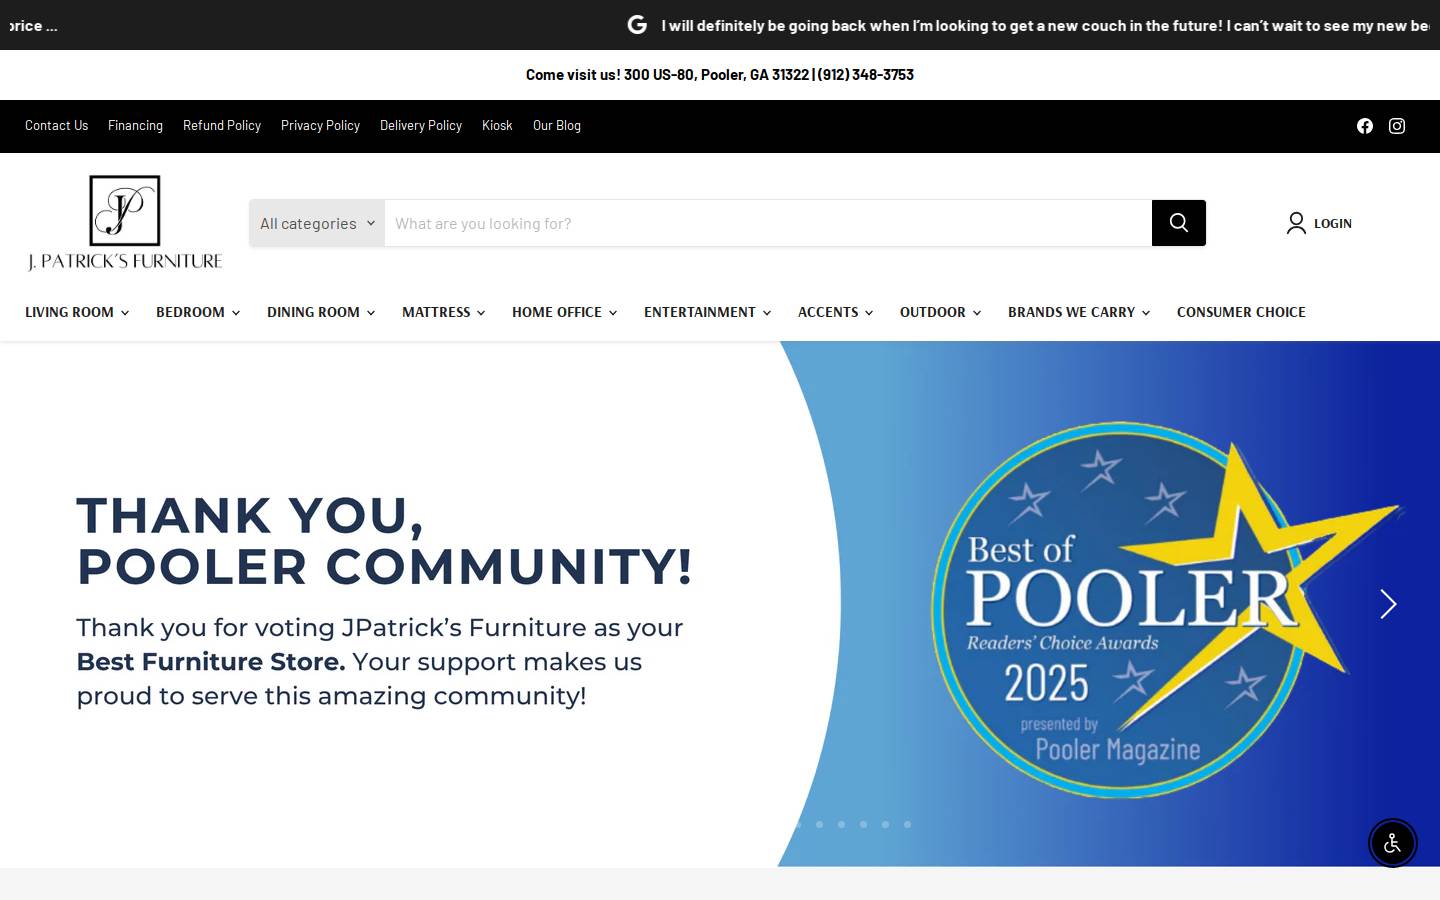Open the Facebook page icon
Viewport: 1440px width, 900px height.
[1365, 126]
